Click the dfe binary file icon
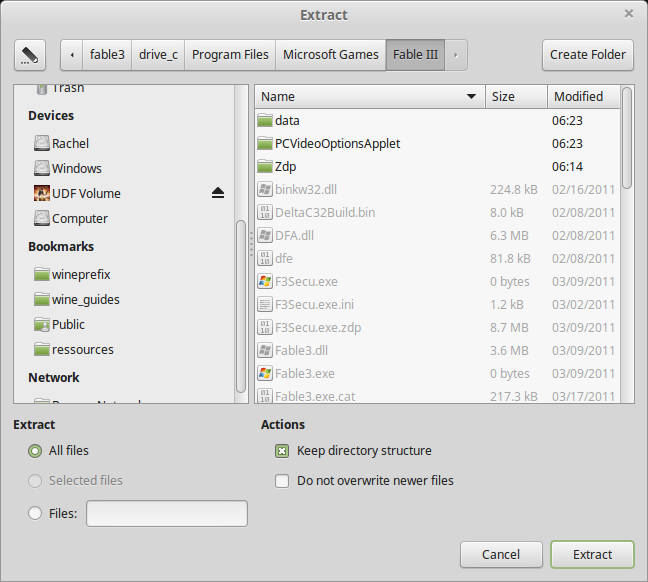The height and width of the screenshot is (582, 648). (264, 258)
